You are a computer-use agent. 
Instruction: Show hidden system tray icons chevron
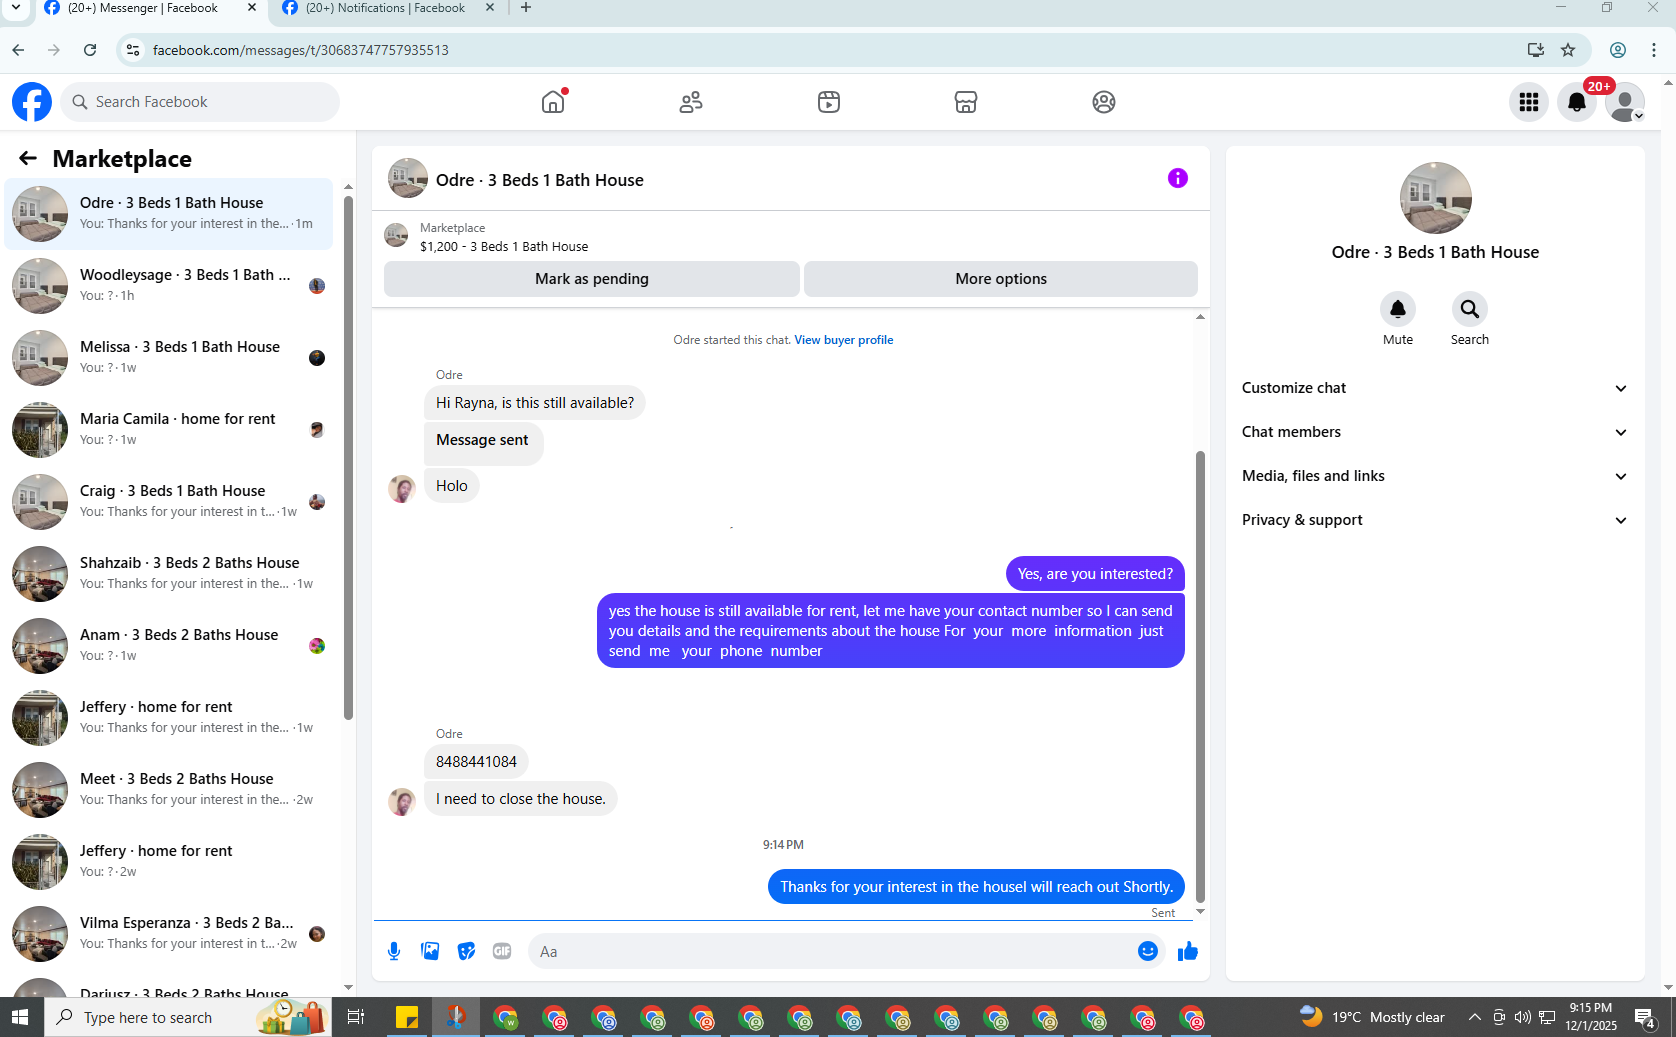(x=1474, y=1017)
